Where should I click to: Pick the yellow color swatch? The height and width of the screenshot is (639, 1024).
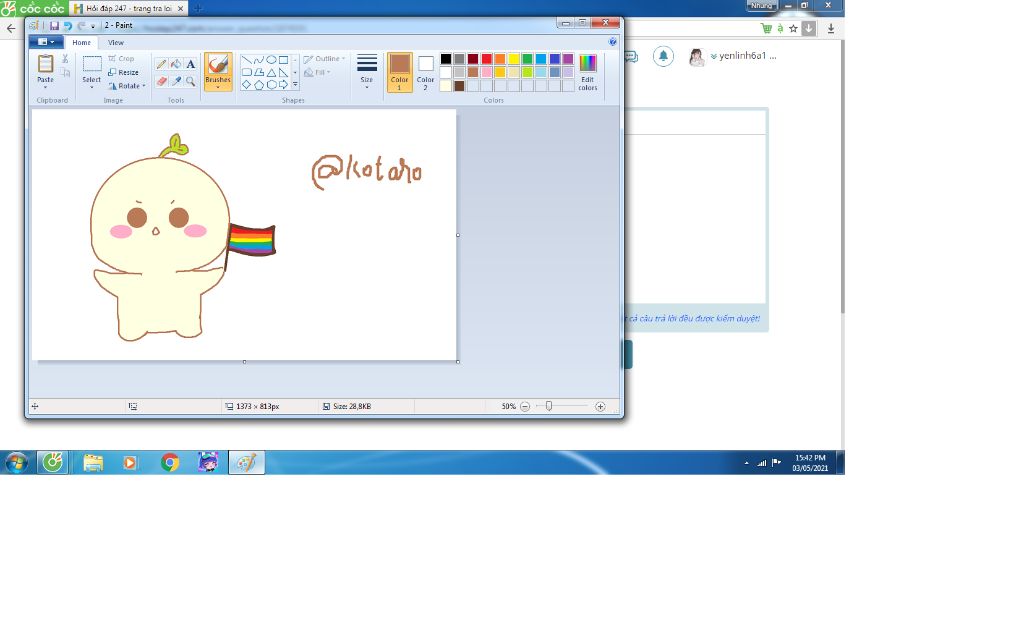(x=514, y=59)
